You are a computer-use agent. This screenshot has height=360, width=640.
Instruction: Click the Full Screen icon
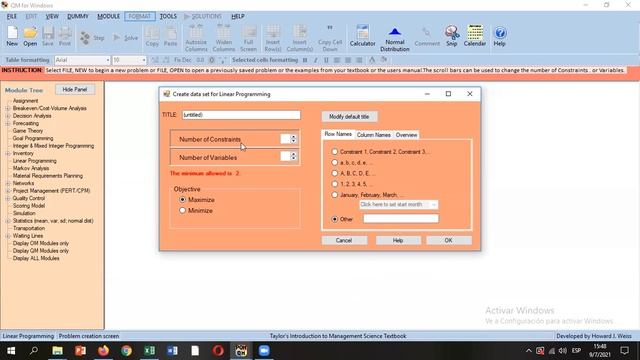click(x=249, y=38)
